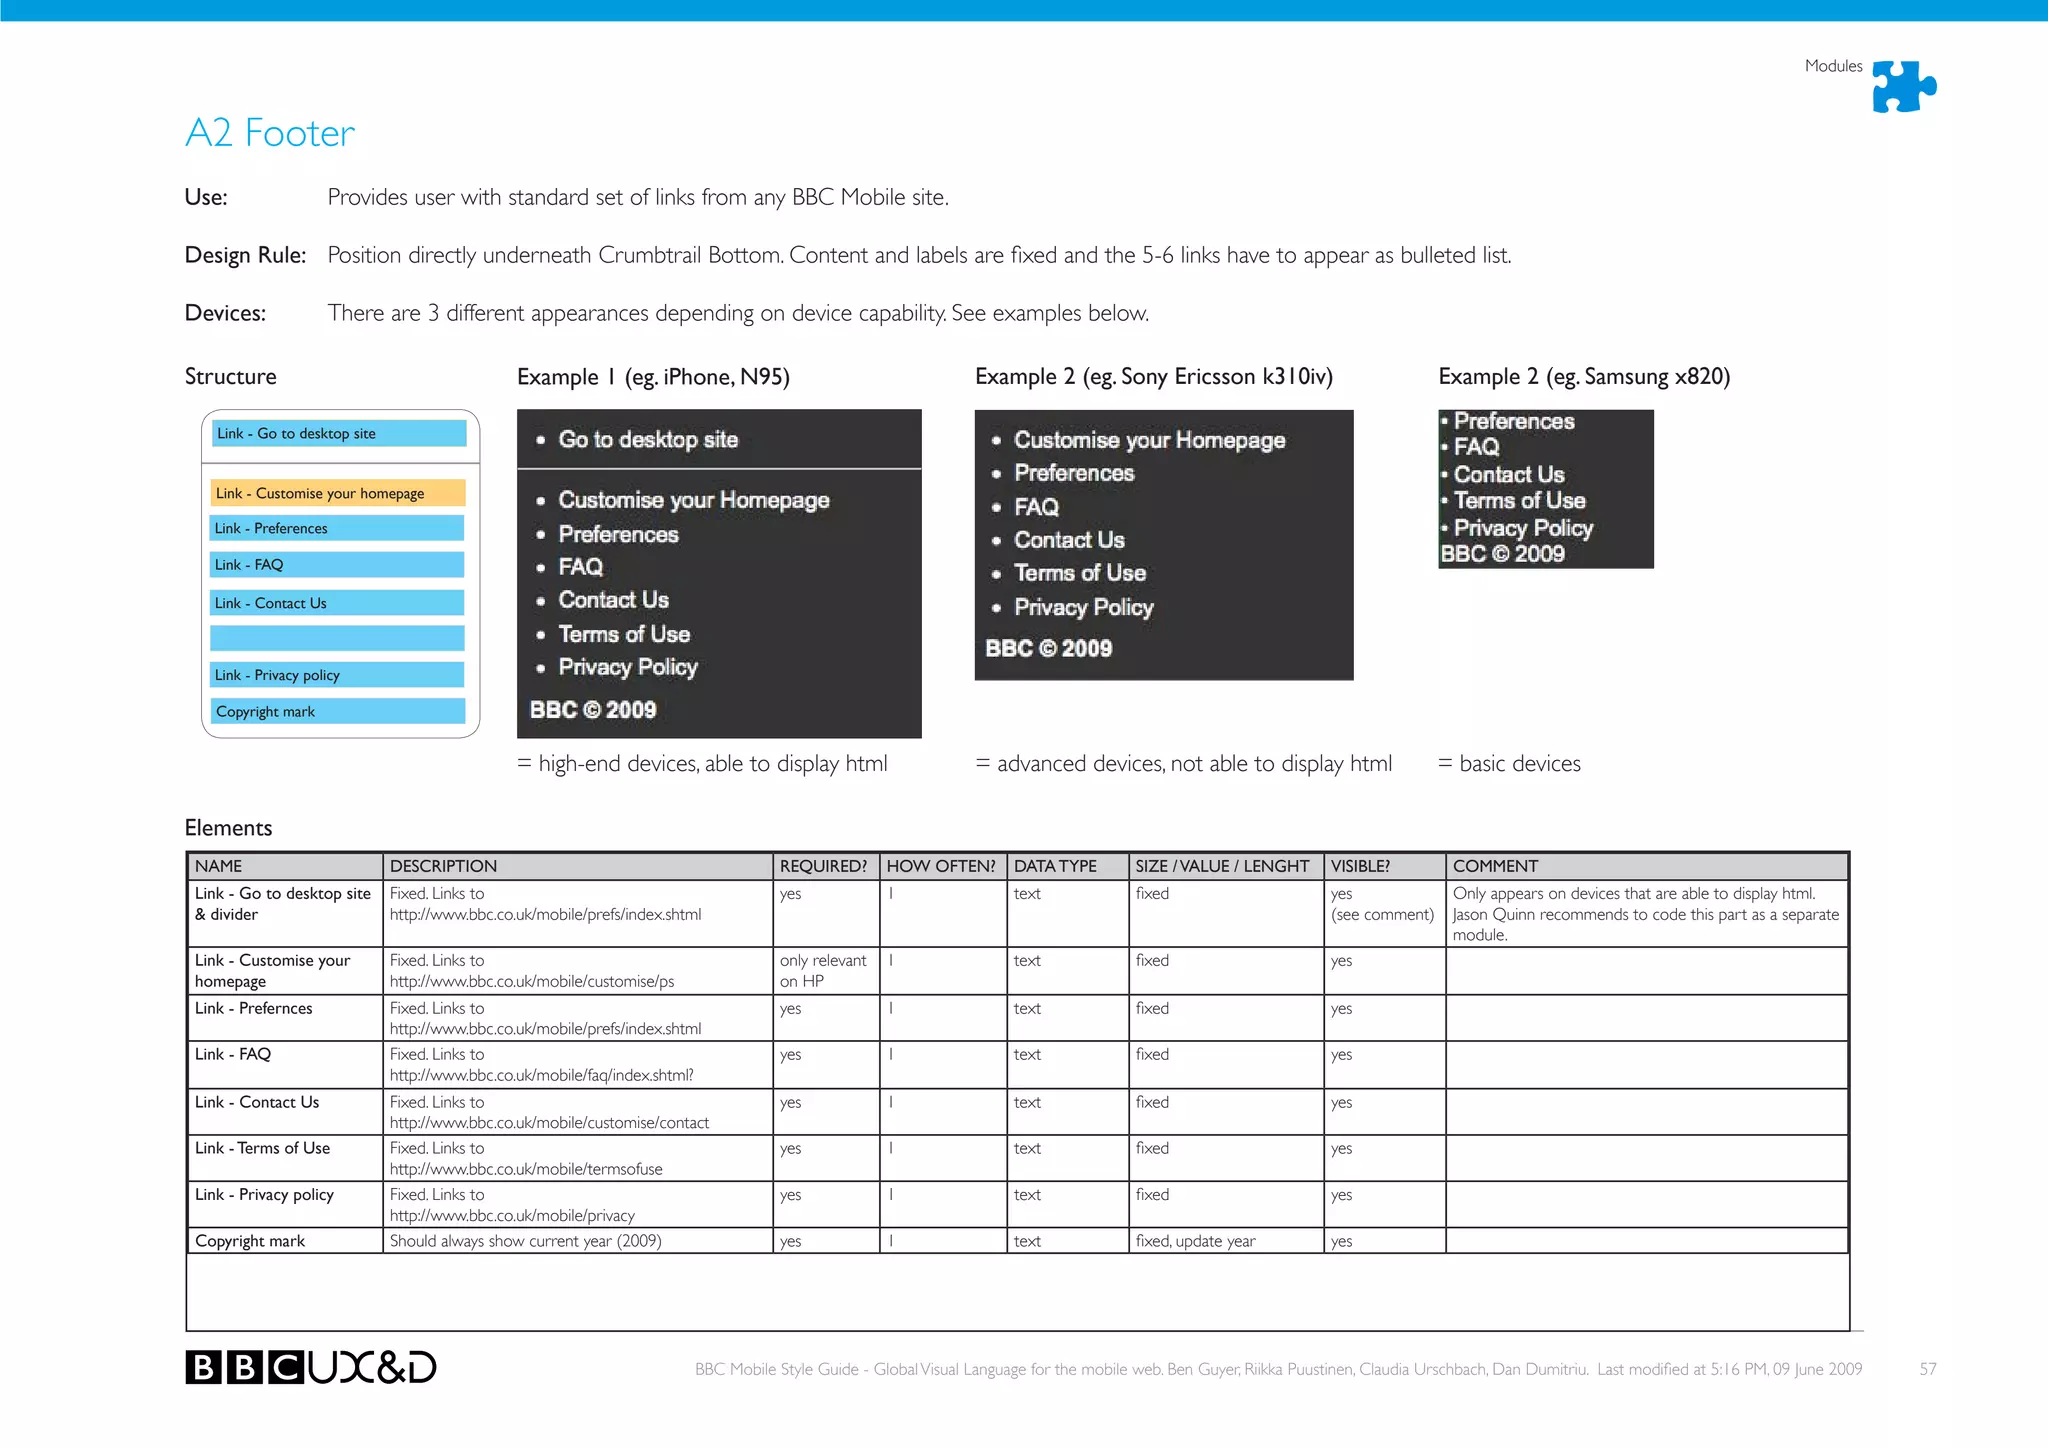Click 'Preferences' in the Sony Ericsson example

[x=1073, y=473]
